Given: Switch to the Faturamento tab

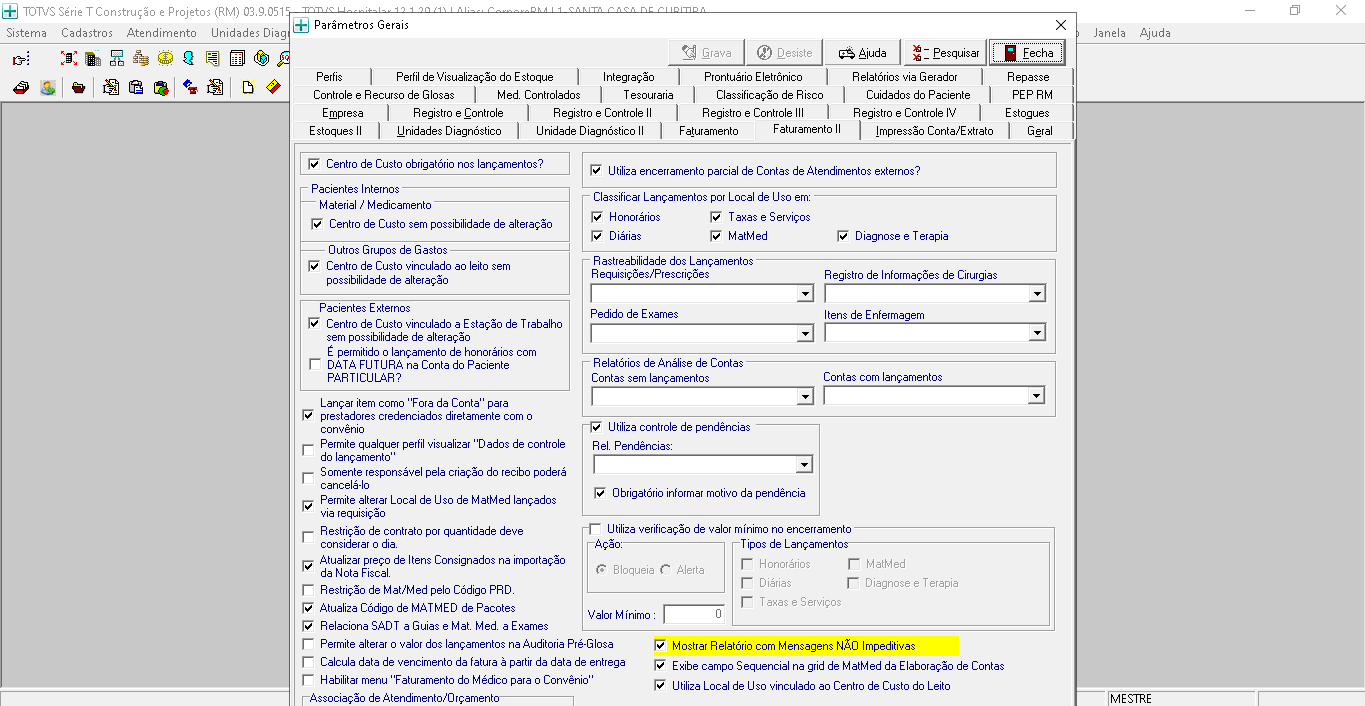Looking at the screenshot, I should (x=709, y=129).
